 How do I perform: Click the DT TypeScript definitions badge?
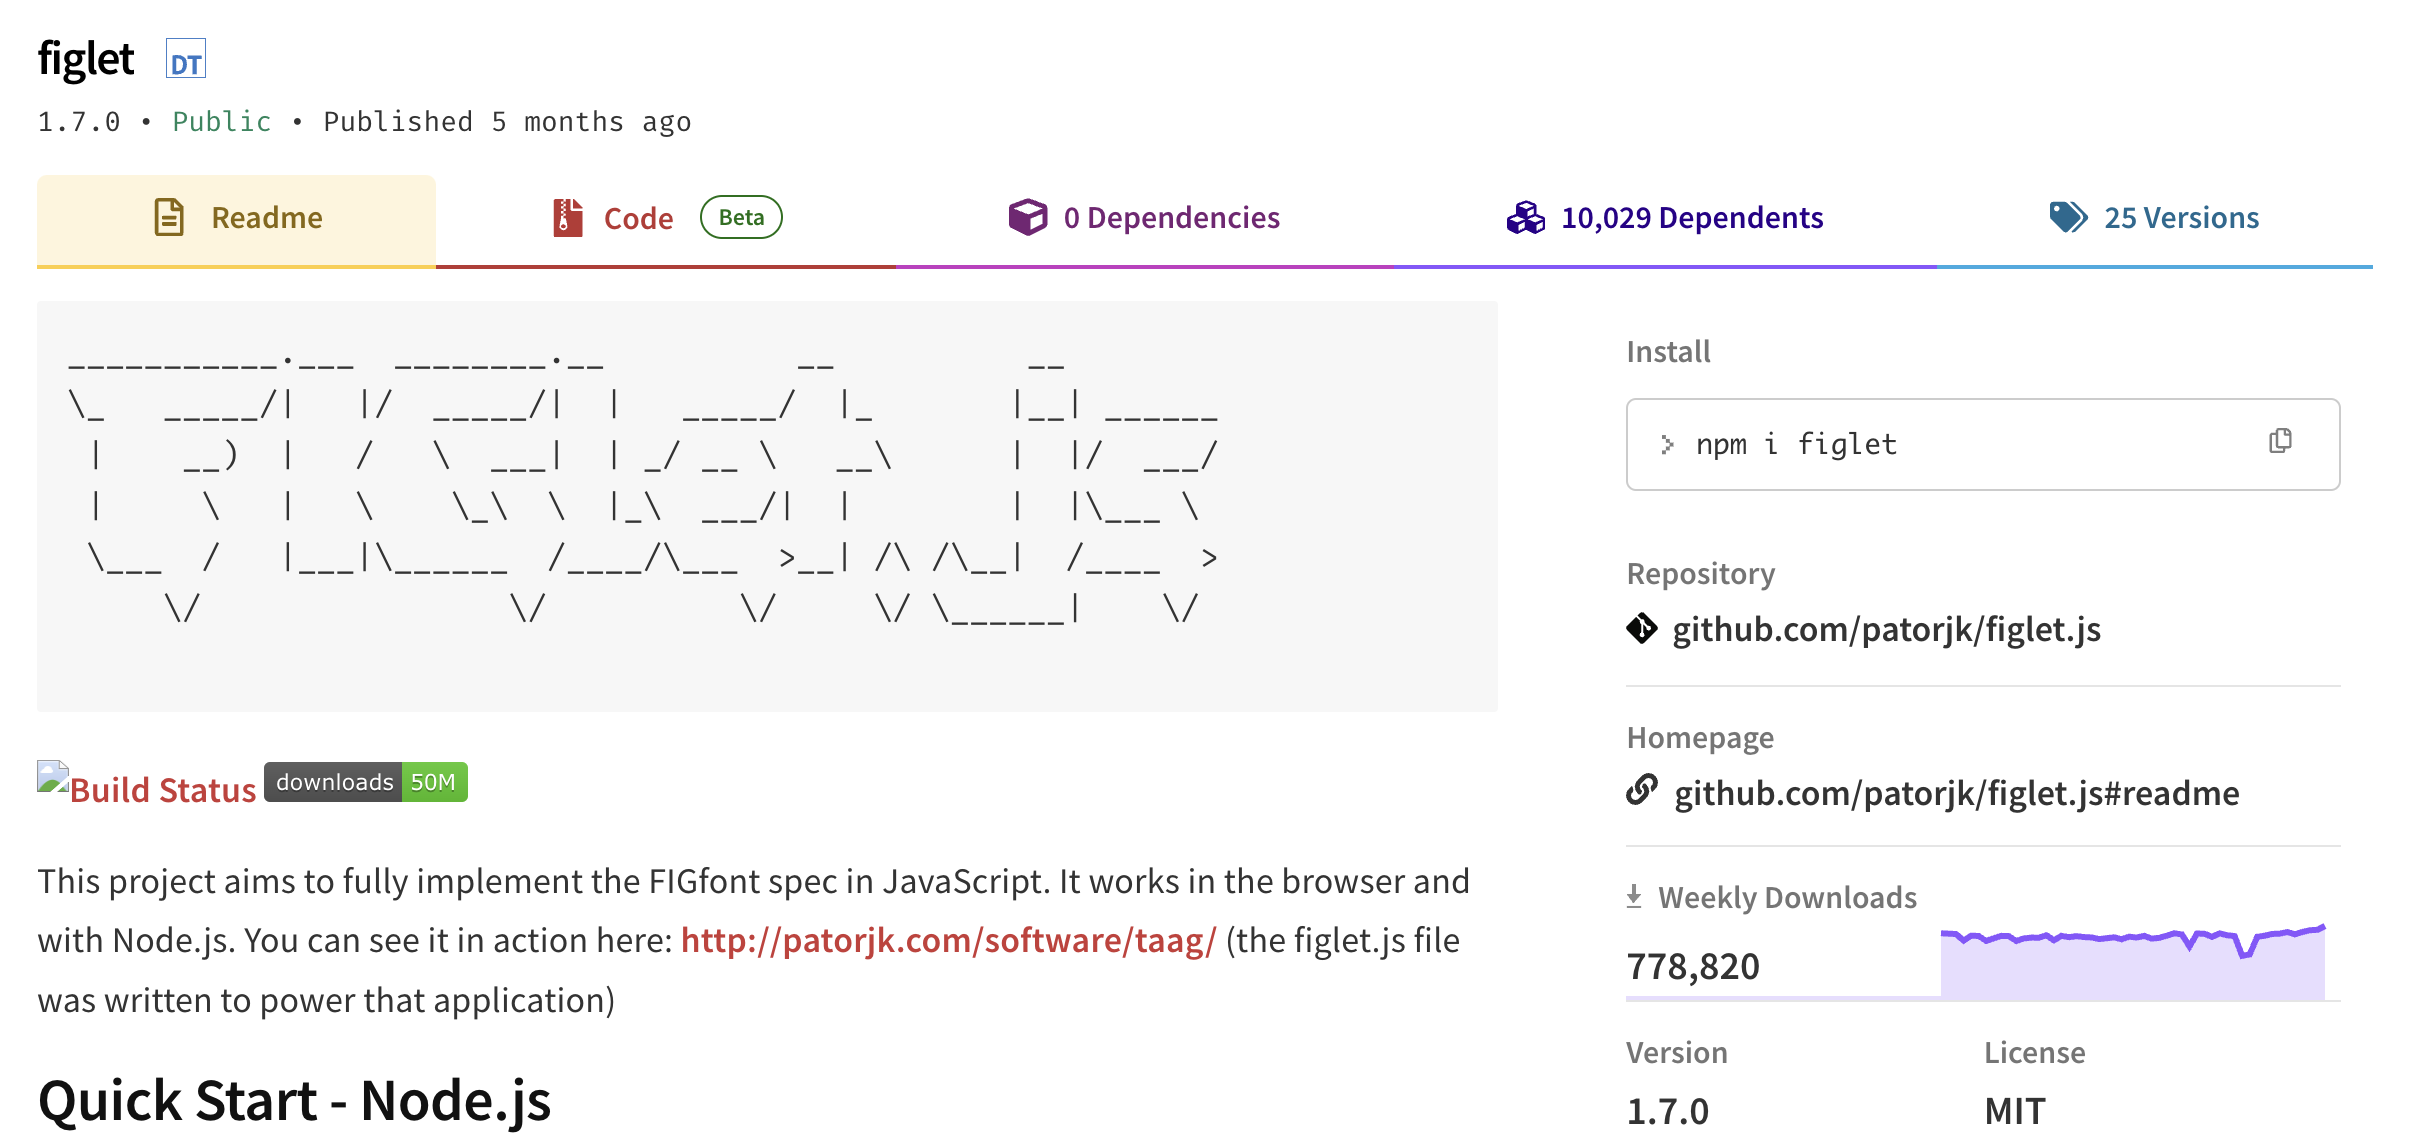coord(186,60)
